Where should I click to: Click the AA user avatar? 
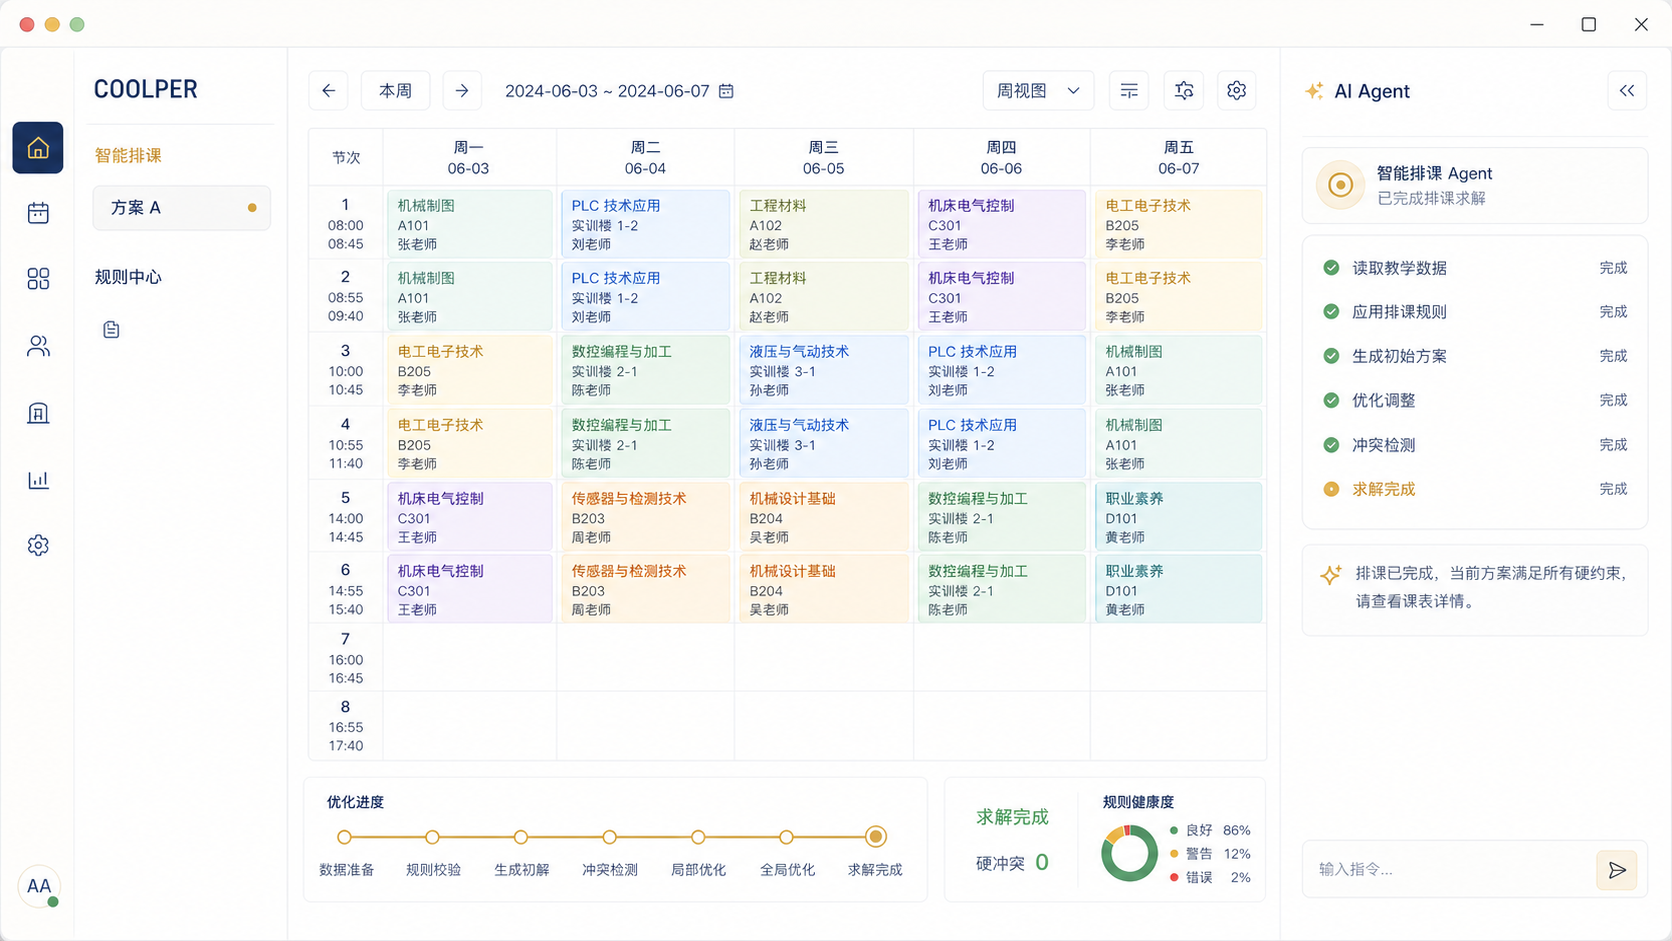click(x=39, y=886)
